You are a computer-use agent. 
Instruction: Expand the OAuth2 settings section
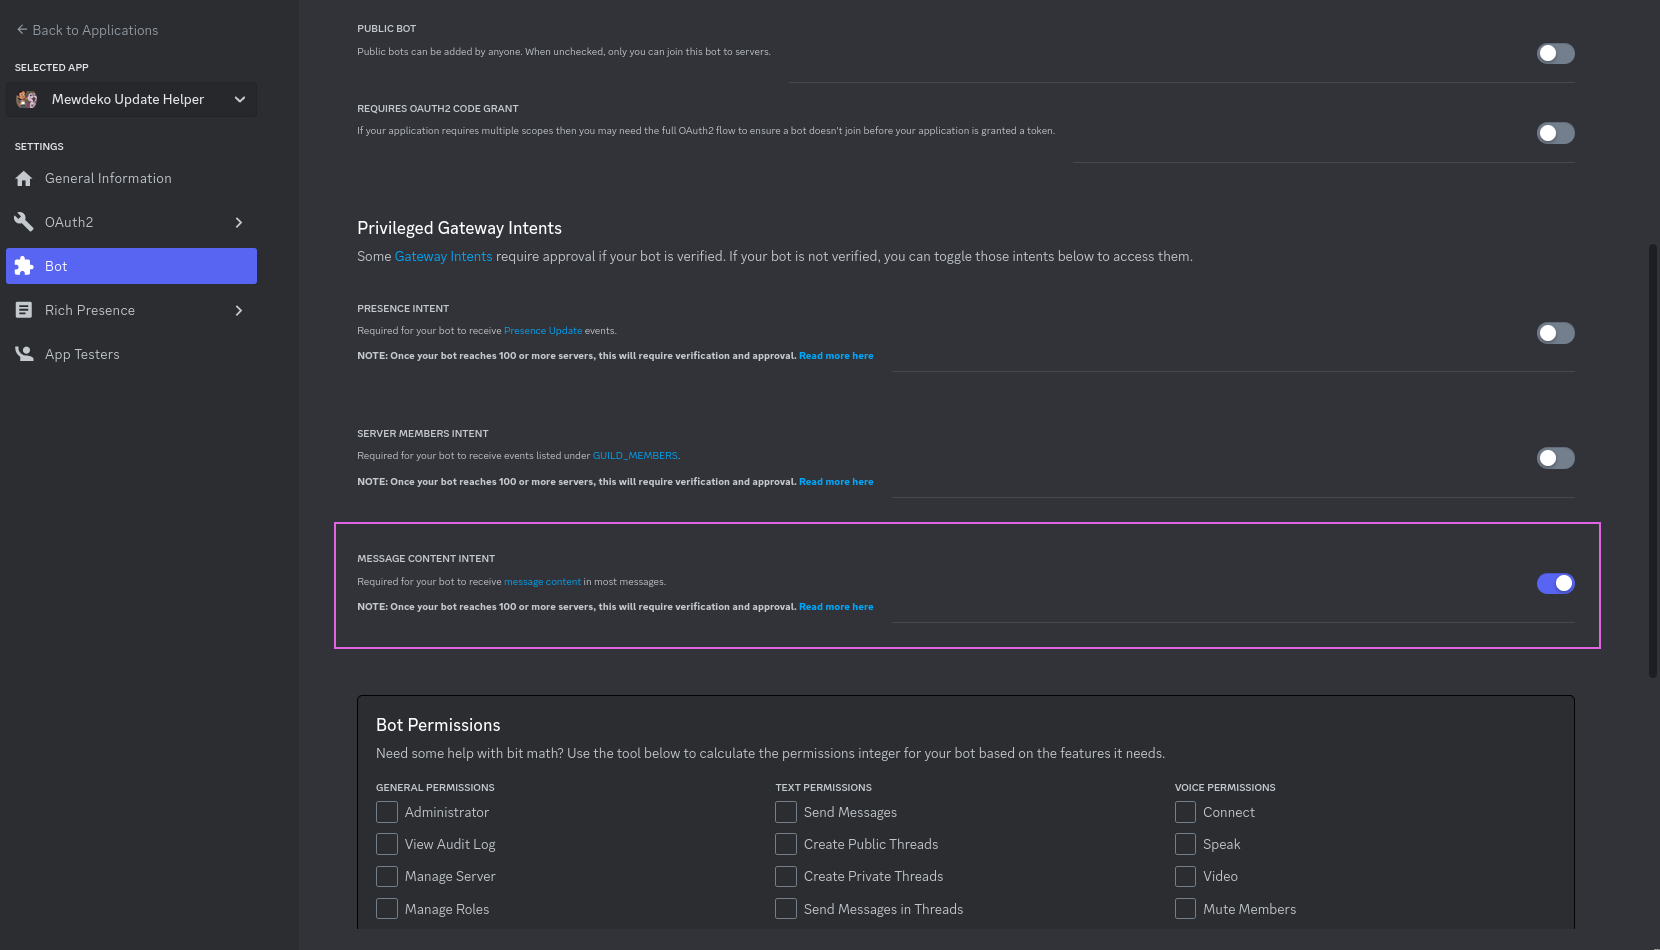click(x=239, y=221)
